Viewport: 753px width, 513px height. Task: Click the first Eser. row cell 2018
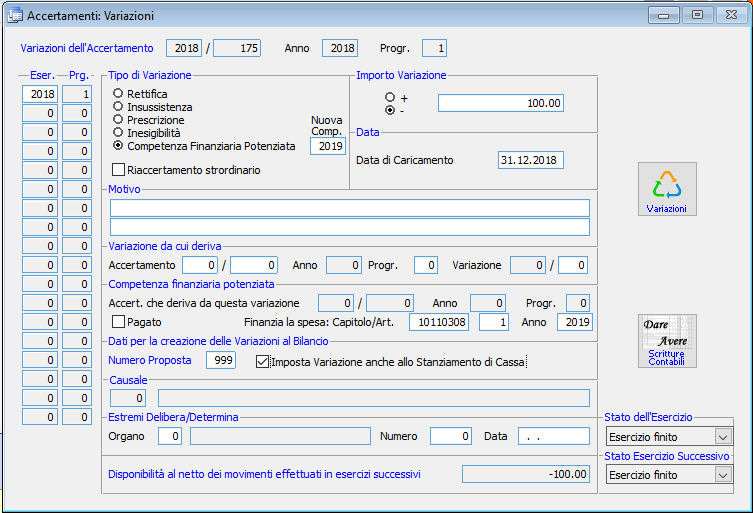(40, 94)
